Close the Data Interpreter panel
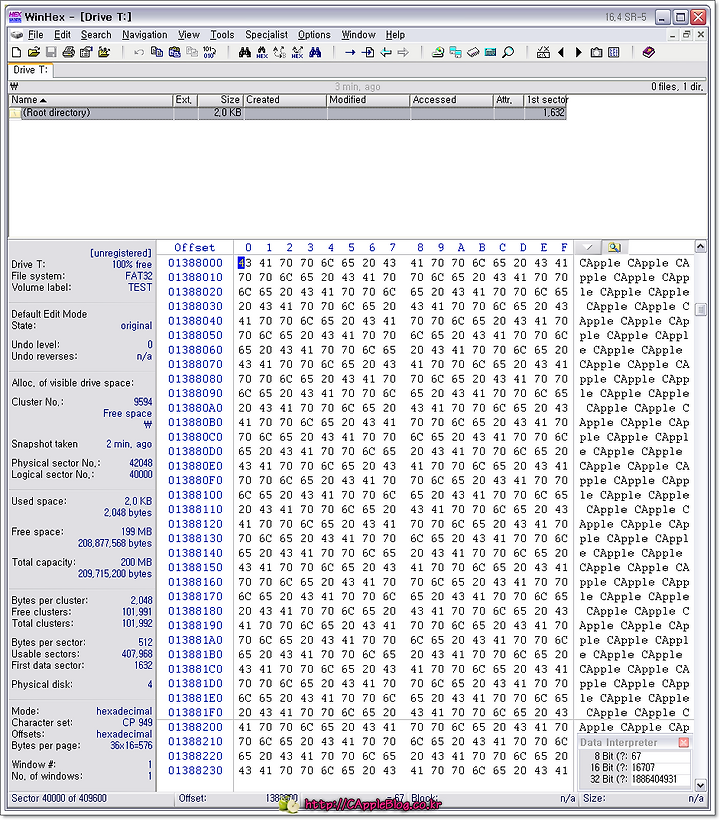This screenshot has width=720, height=820. pos(683,743)
